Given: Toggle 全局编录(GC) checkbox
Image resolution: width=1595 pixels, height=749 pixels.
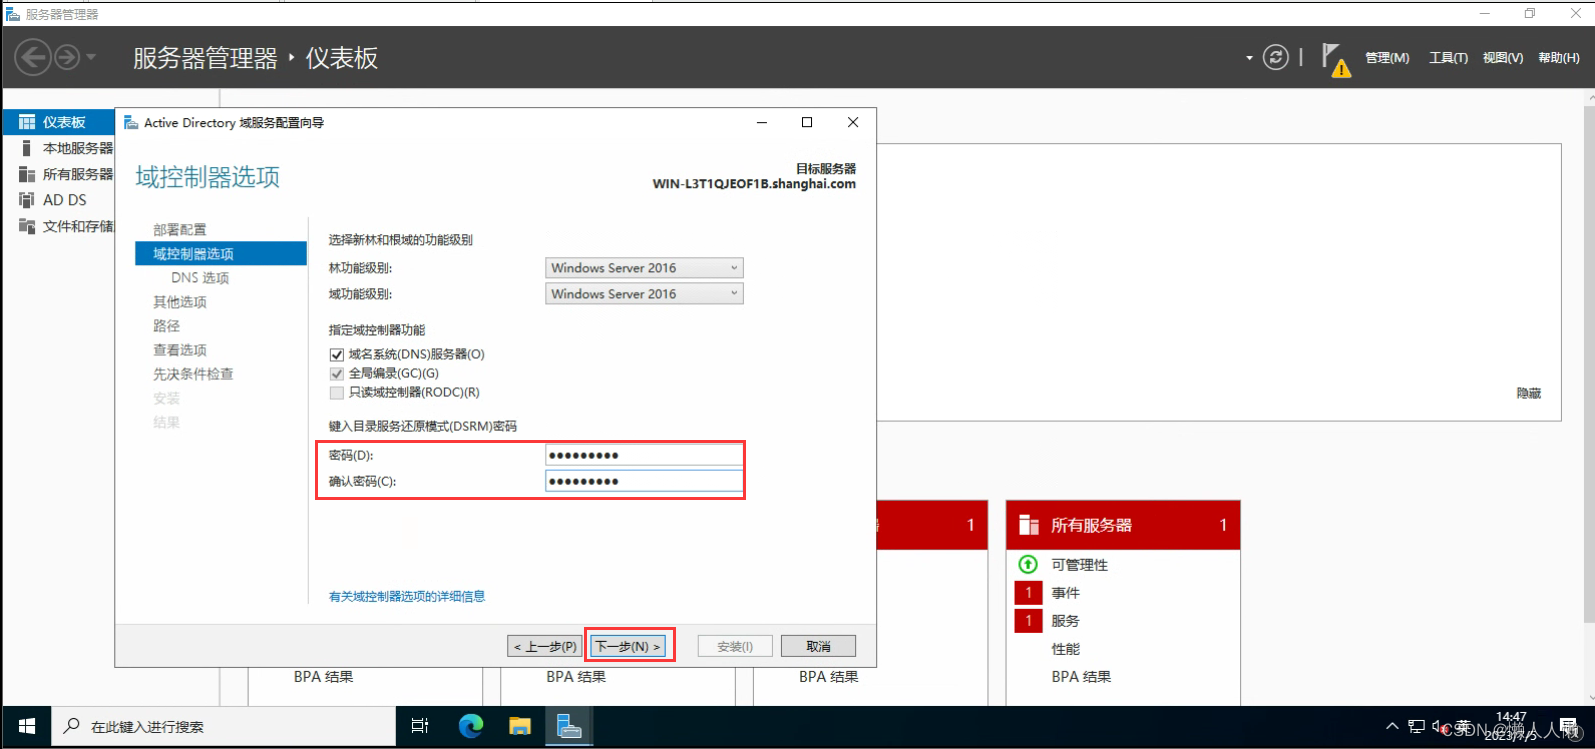Looking at the screenshot, I should coord(337,374).
